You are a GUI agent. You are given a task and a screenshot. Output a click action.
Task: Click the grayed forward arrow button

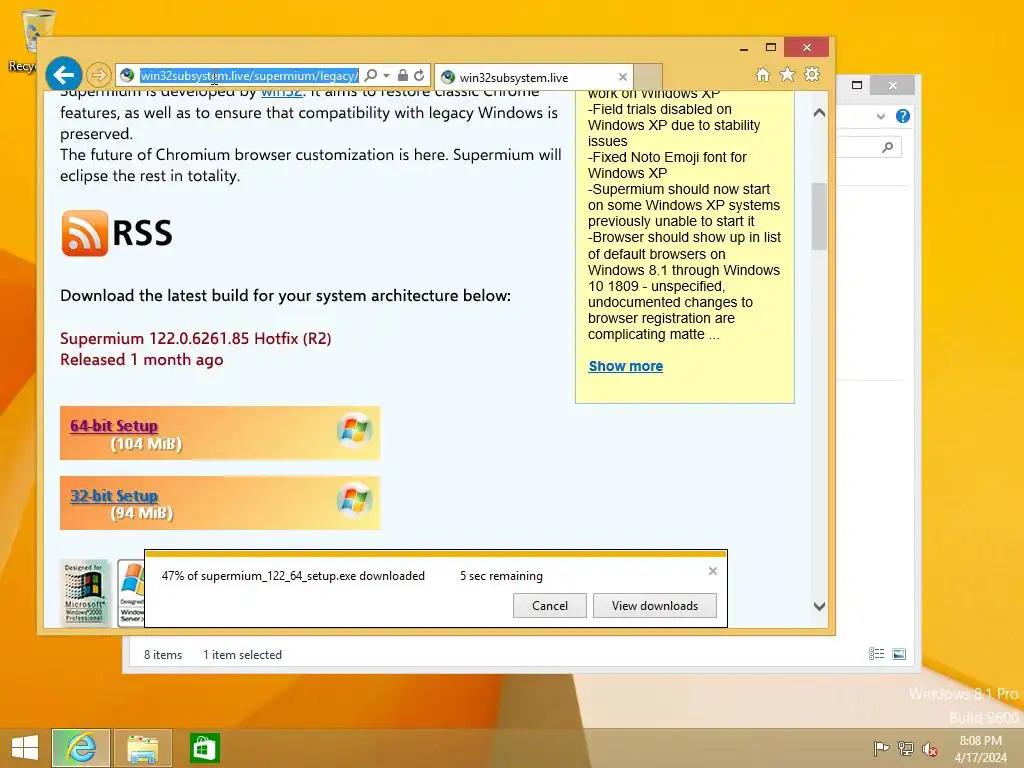pyautogui.click(x=99, y=75)
